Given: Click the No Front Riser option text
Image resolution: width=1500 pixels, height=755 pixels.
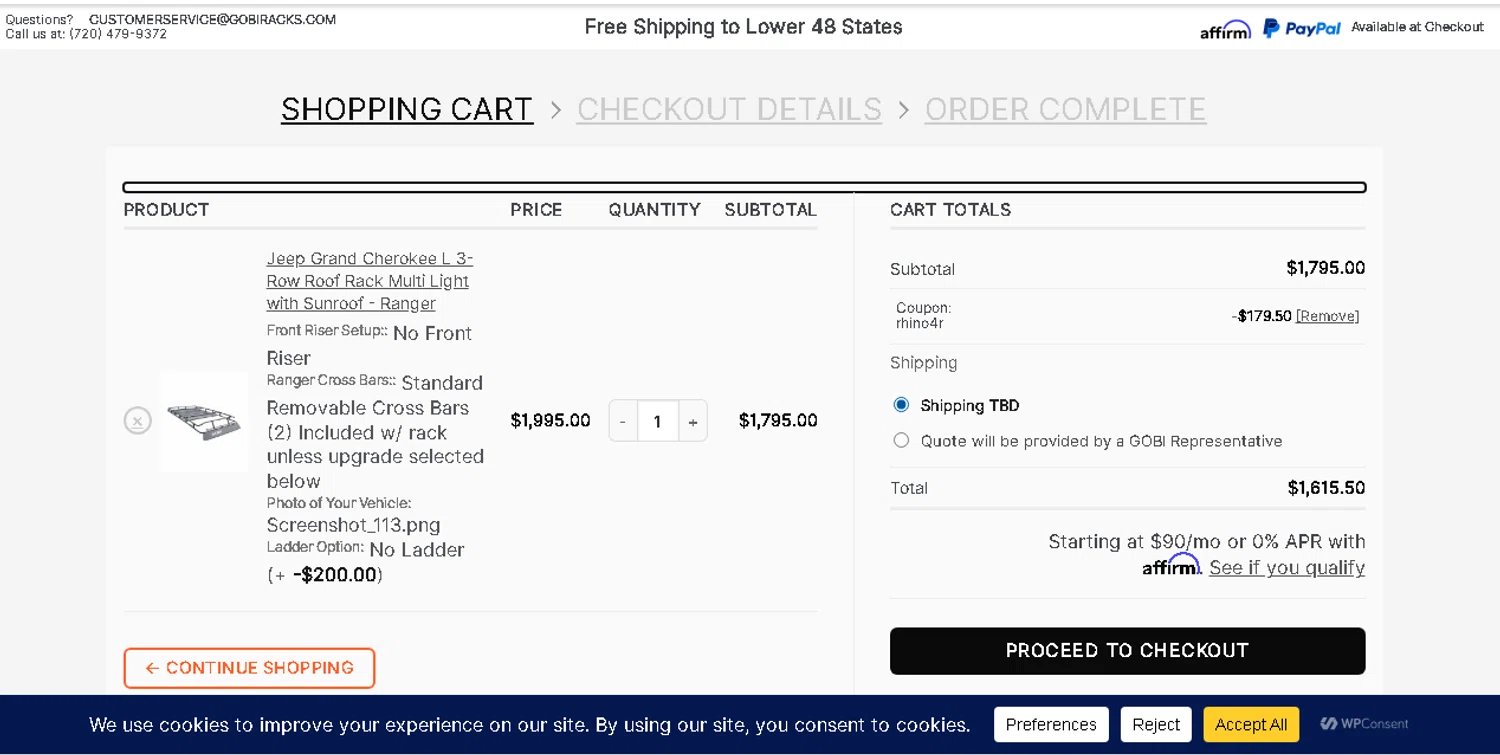Looking at the screenshot, I should 369,345.
